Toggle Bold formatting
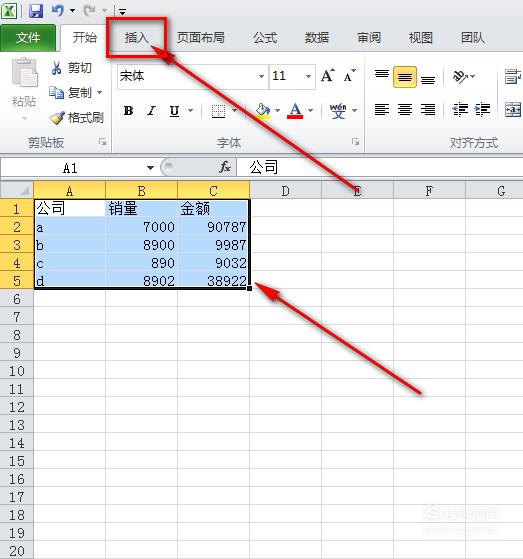This screenshot has height=559, width=523. (x=128, y=111)
